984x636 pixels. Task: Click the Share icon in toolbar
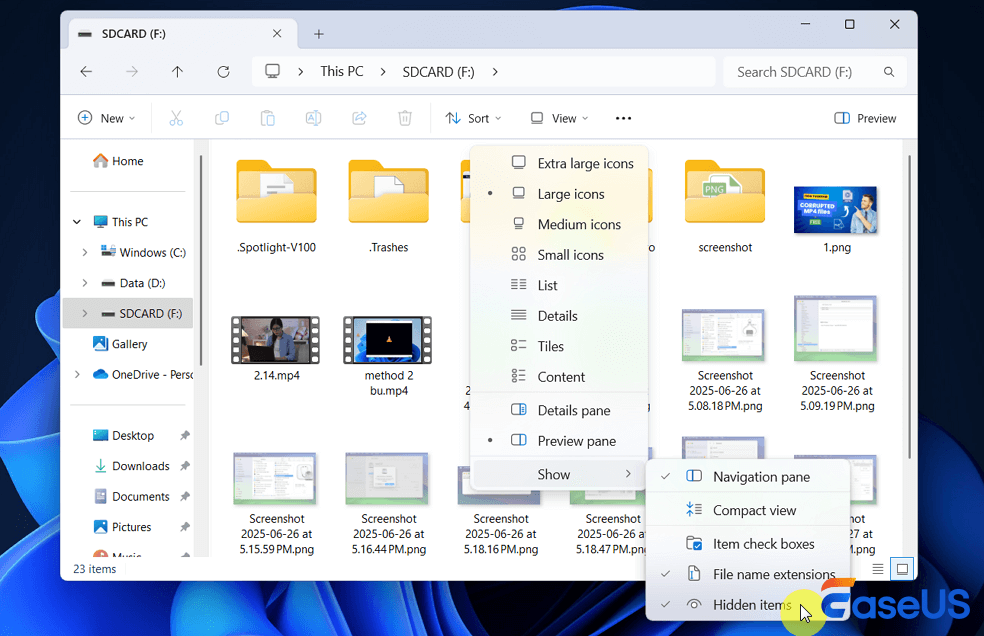tap(359, 118)
